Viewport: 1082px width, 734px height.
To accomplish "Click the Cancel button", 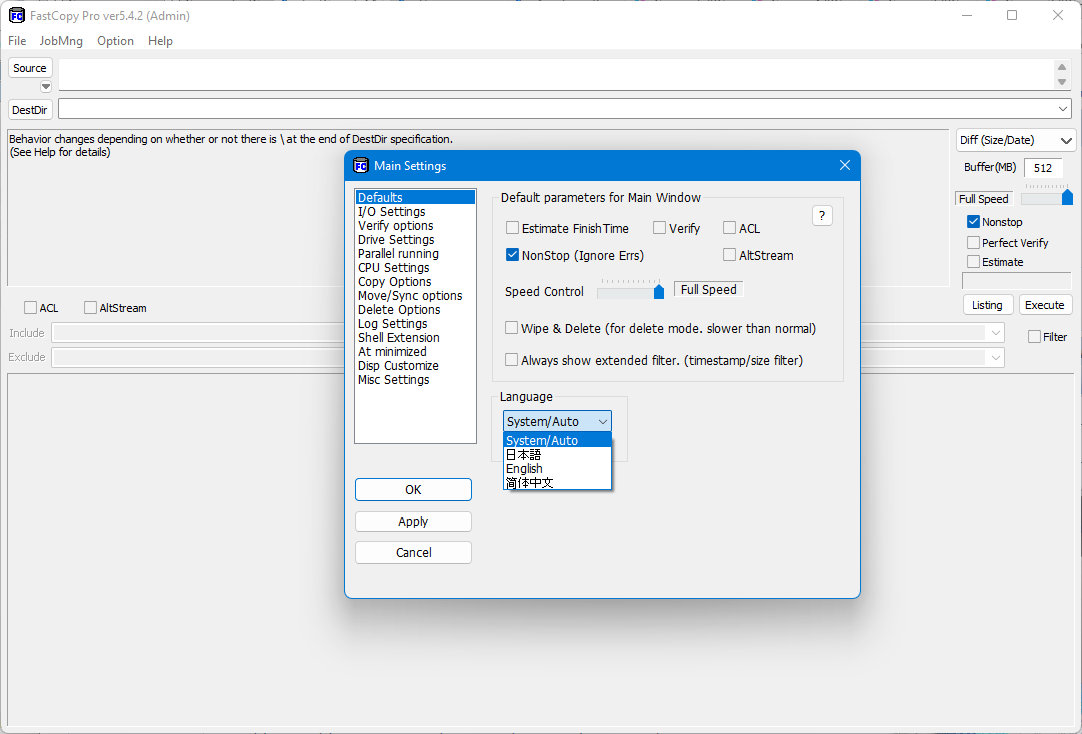I will tap(413, 553).
